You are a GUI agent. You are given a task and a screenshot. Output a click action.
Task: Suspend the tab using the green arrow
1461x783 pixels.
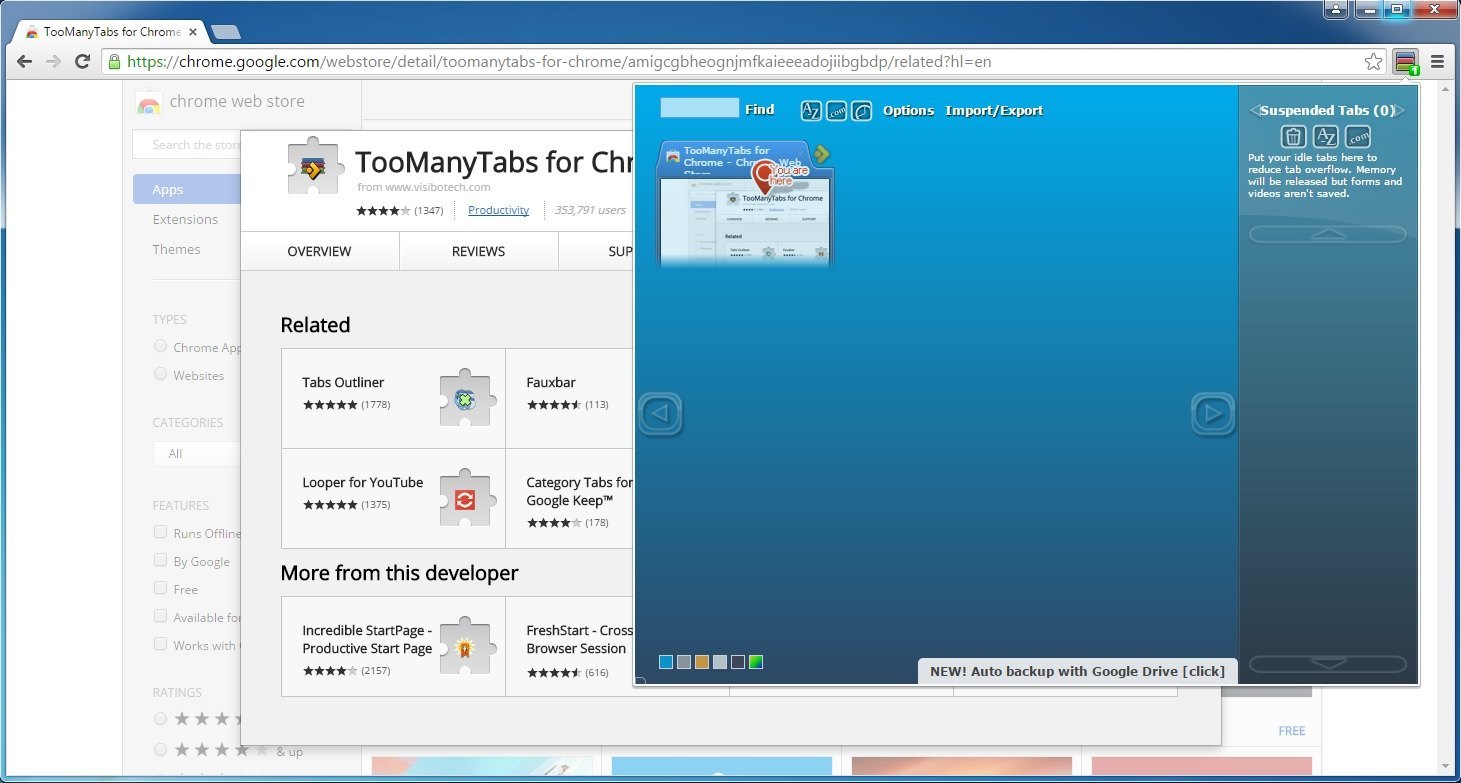point(822,154)
